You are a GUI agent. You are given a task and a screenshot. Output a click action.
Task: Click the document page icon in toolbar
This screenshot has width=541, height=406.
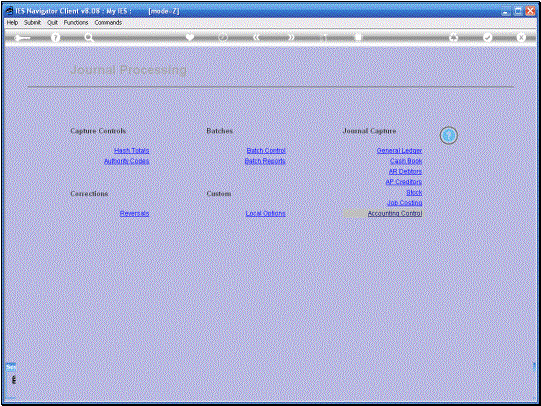358,37
